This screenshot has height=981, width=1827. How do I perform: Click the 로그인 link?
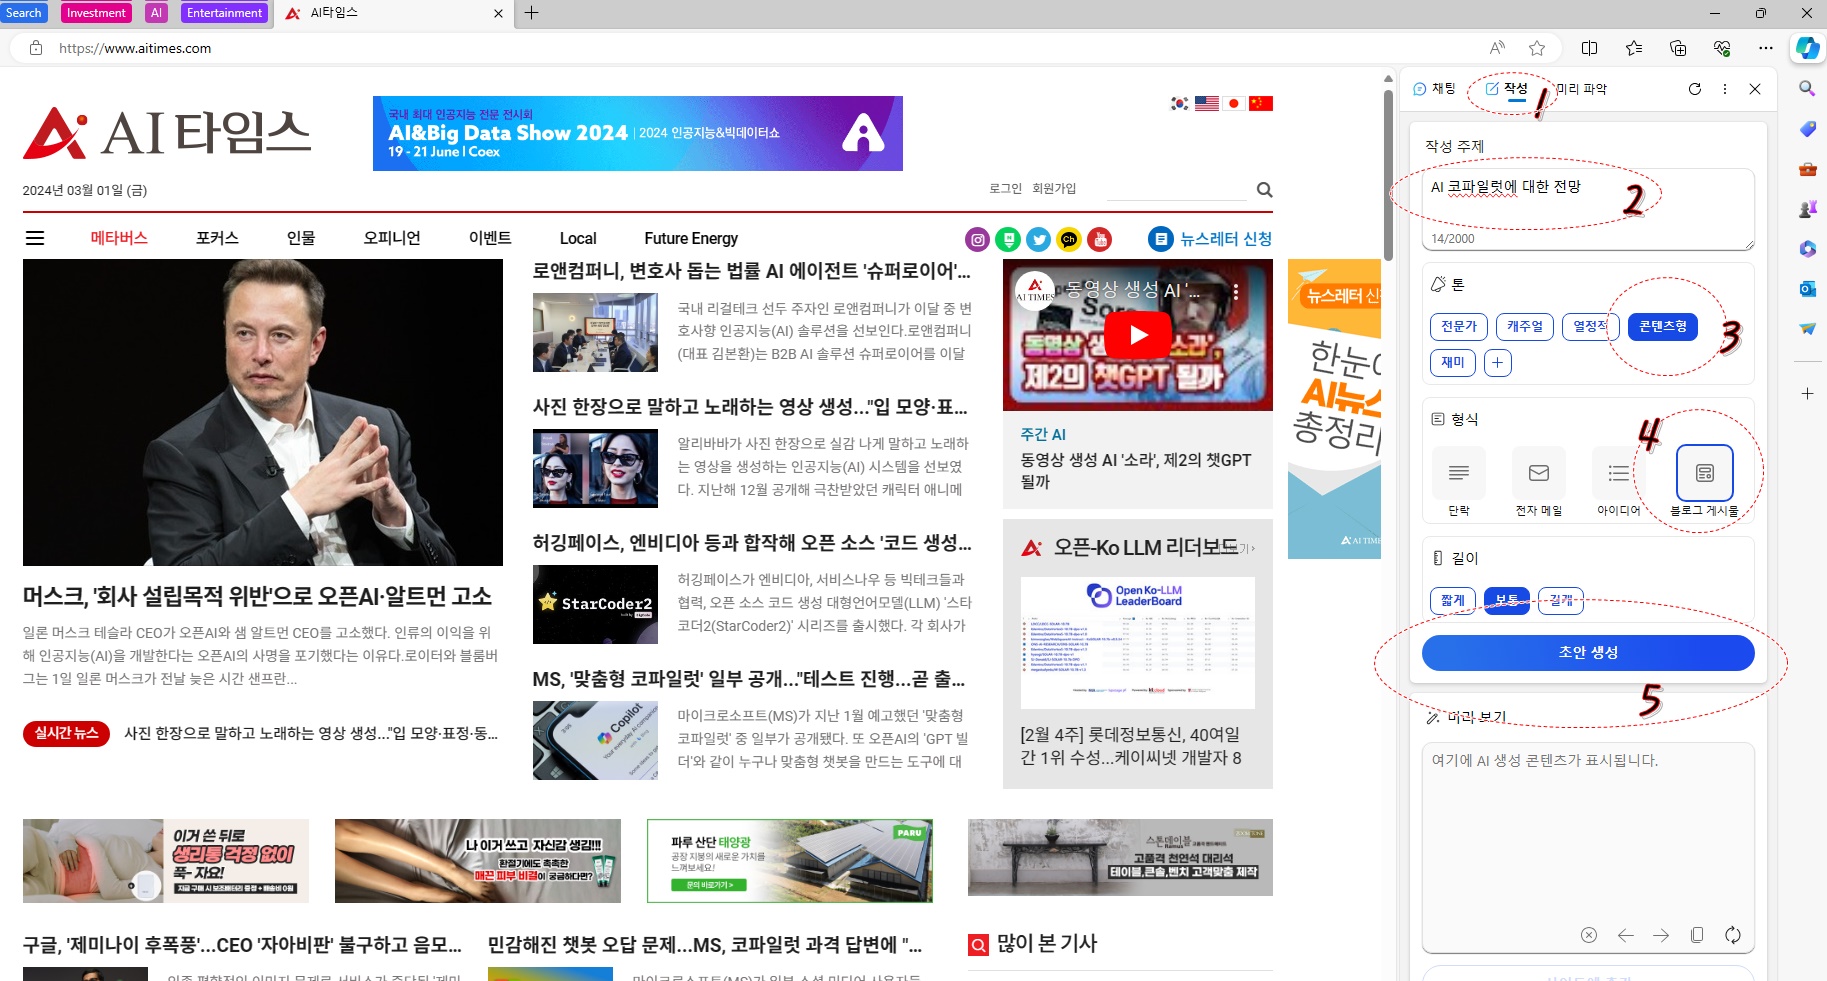(1005, 189)
